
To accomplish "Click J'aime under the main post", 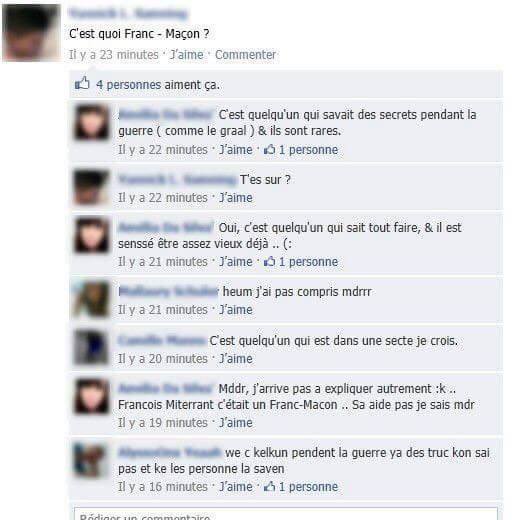I will [187, 55].
